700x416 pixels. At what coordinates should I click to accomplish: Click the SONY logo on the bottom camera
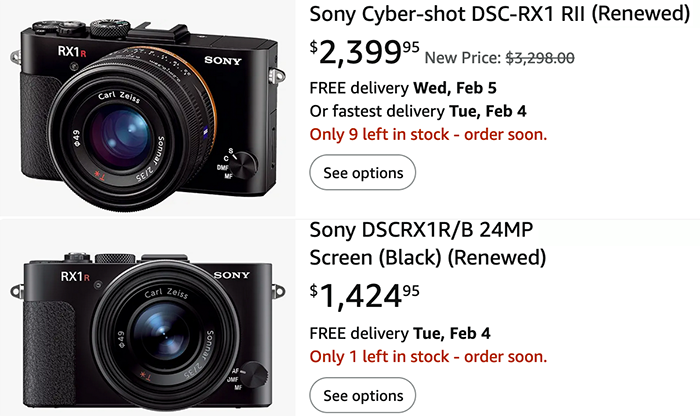point(231,275)
